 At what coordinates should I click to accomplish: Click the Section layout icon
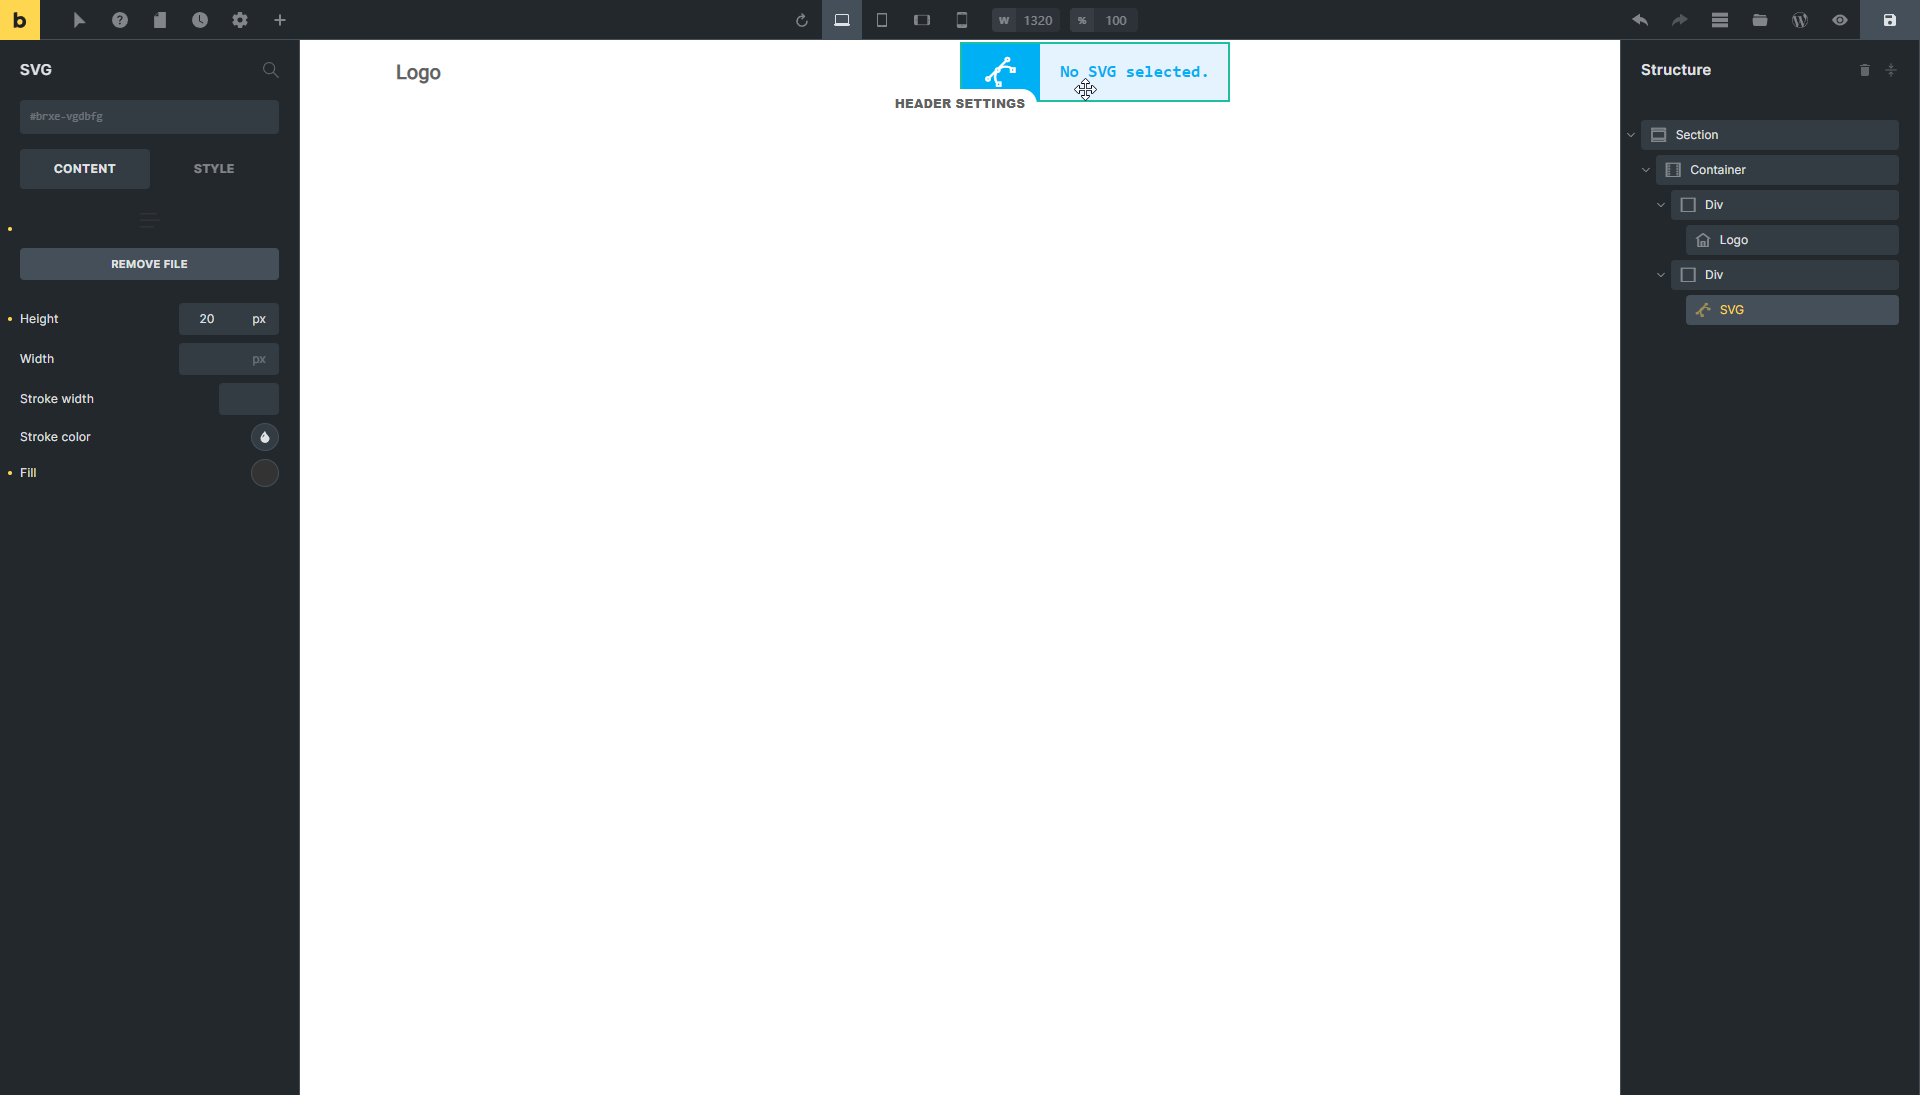[1659, 135]
